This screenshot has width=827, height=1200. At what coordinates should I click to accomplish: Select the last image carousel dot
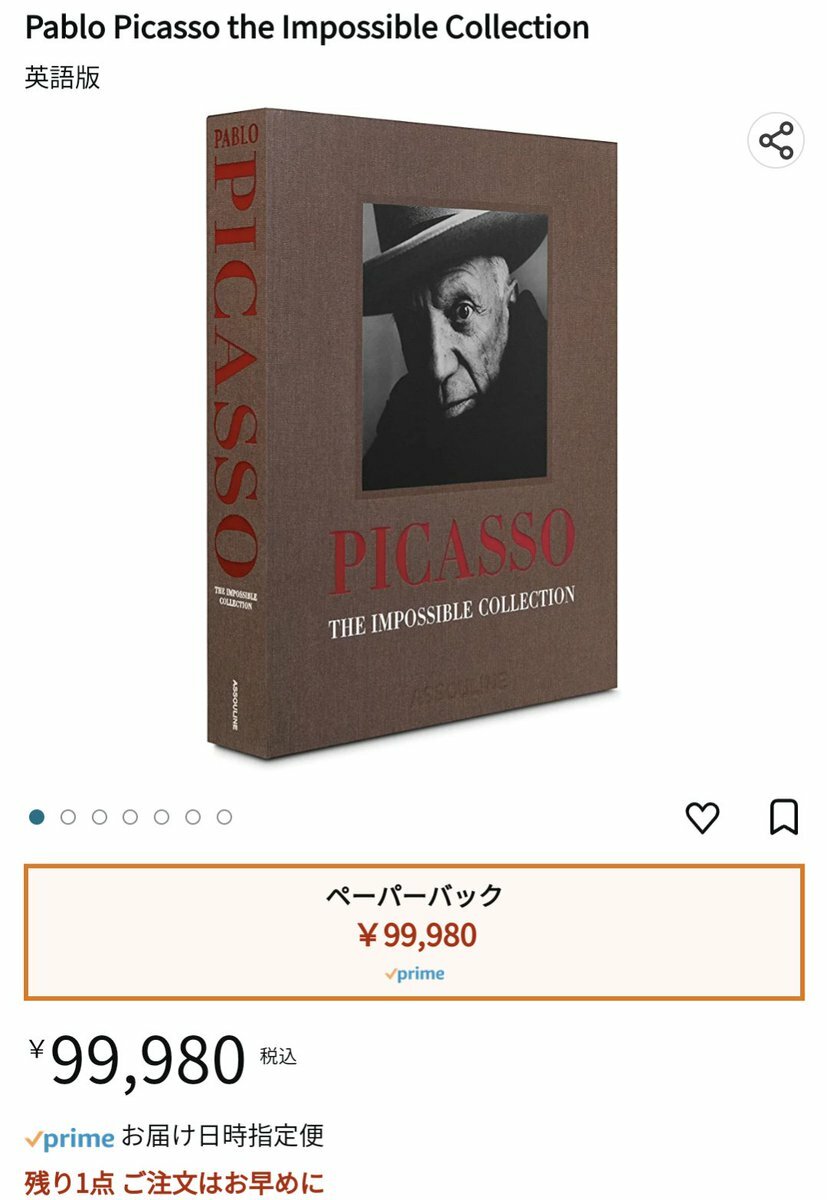point(224,817)
